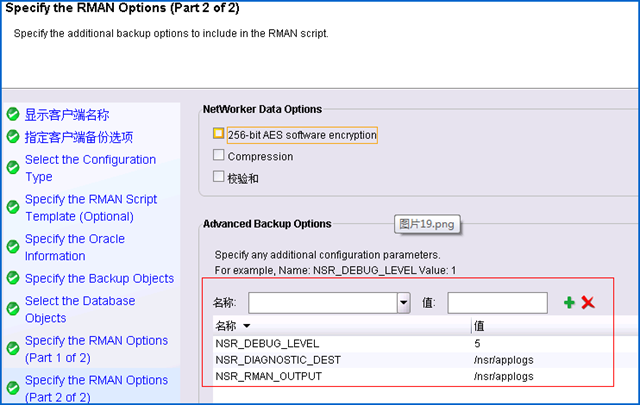Click green checkmark beside 显示客户端名称
640x405 pixels.
pyautogui.click(x=13, y=114)
